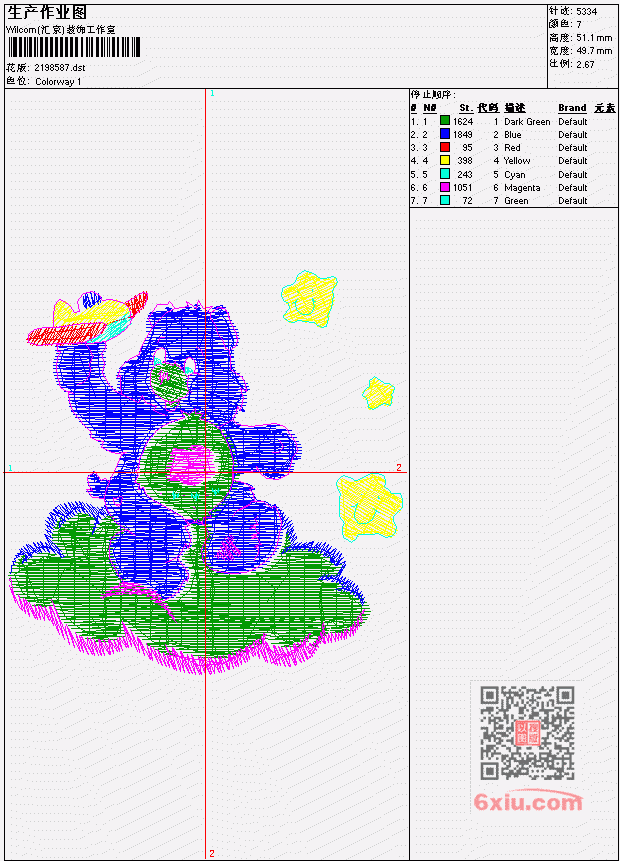
Task: Click 'Default' brand in the Dark Green row
Action: point(573,121)
